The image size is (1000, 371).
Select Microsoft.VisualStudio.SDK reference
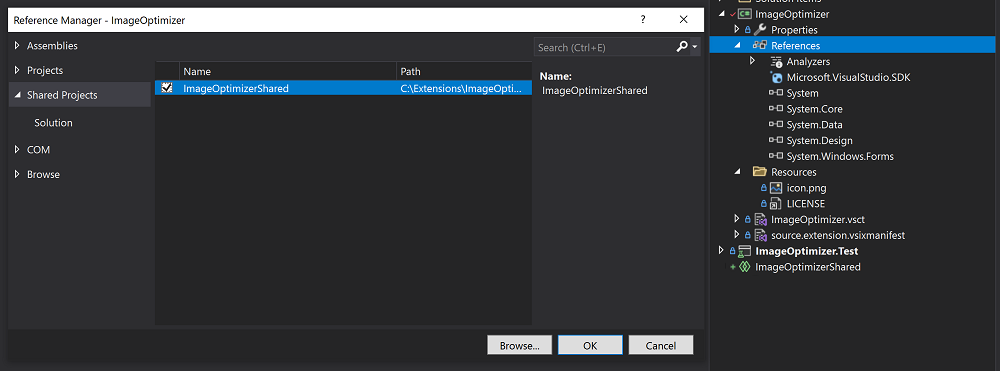pos(848,77)
